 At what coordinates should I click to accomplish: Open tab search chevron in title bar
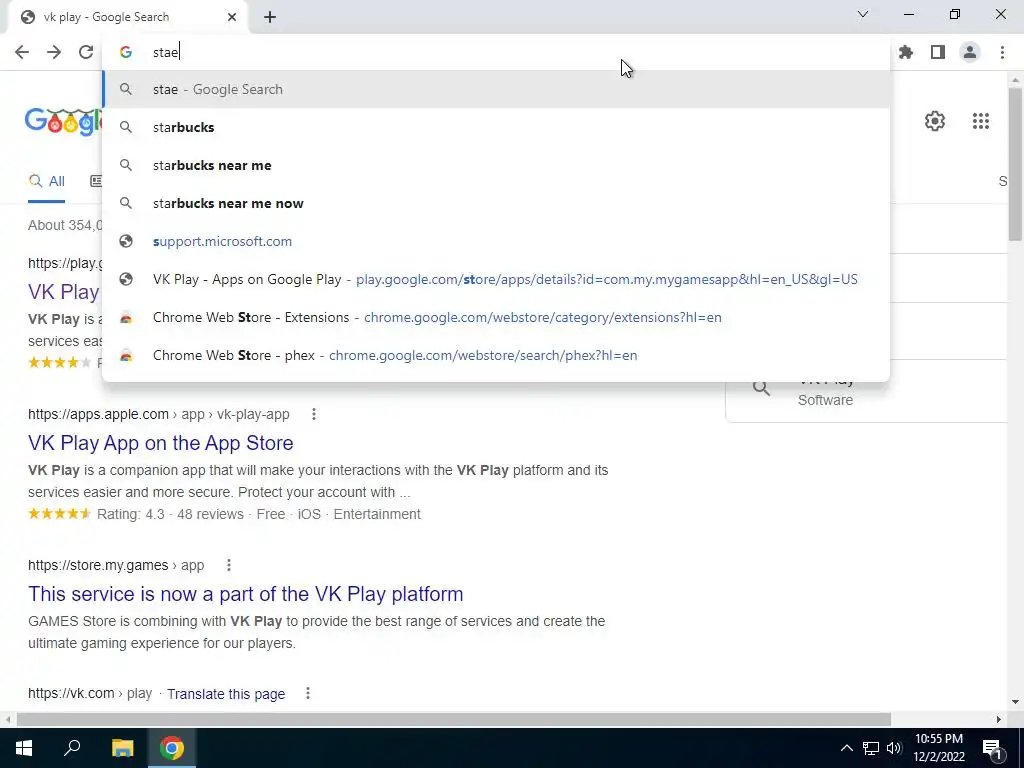pyautogui.click(x=863, y=14)
